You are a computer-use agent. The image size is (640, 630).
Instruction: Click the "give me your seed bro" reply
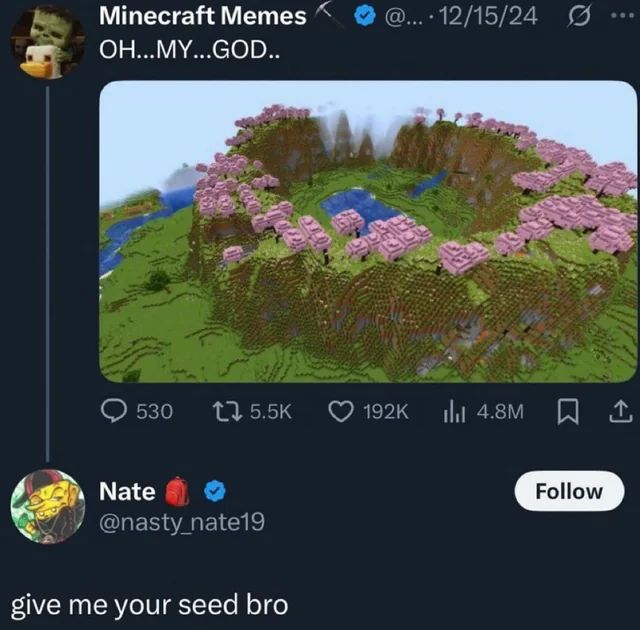[149, 605]
